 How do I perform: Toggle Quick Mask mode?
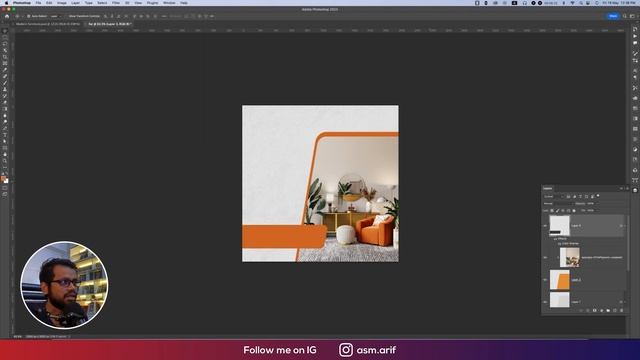(5, 188)
